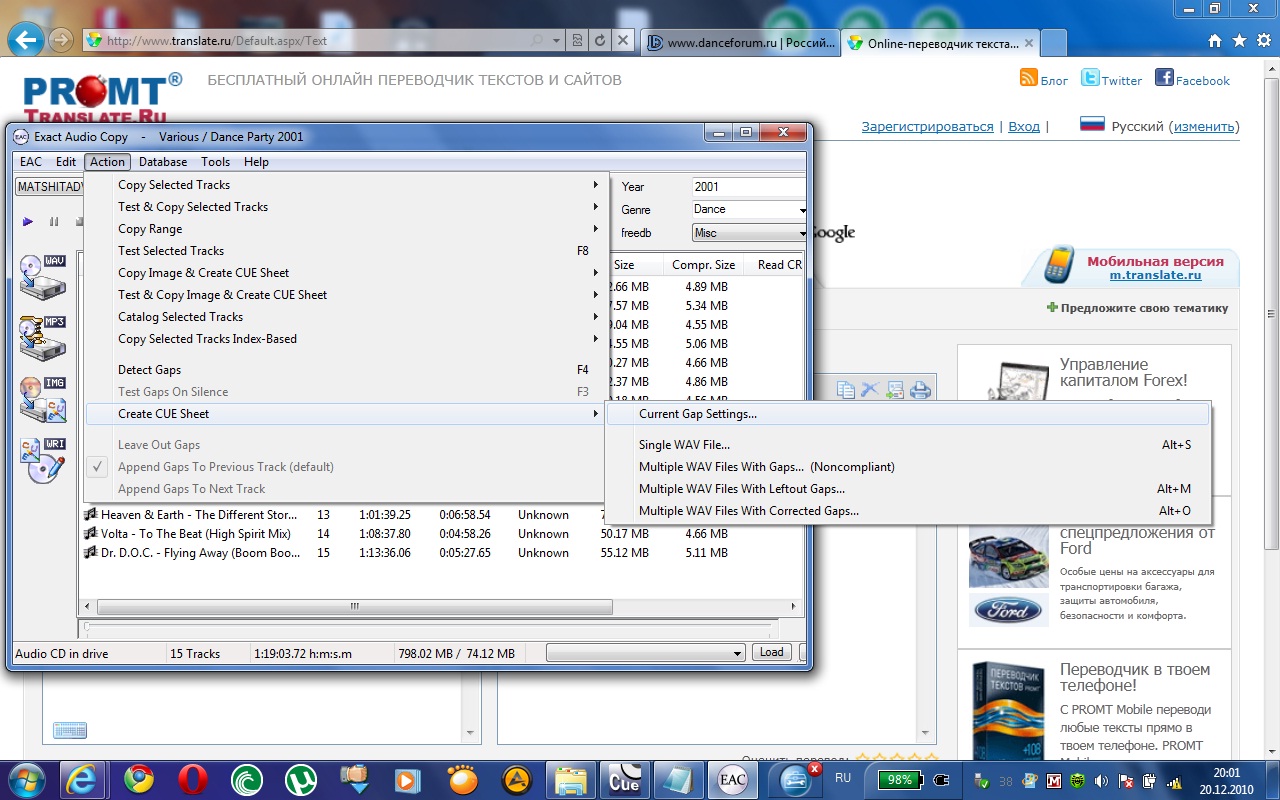Click the browser refresh icon

[x=600, y=41]
